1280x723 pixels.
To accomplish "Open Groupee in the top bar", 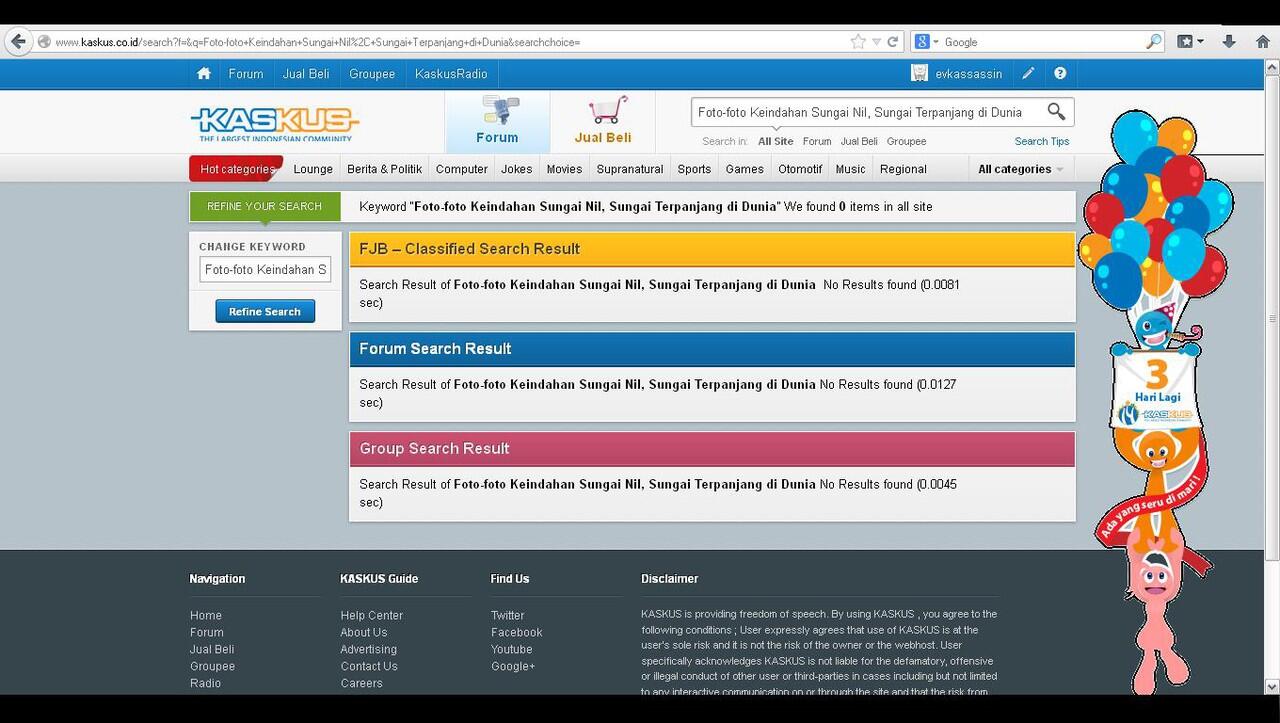I will click(x=372, y=74).
